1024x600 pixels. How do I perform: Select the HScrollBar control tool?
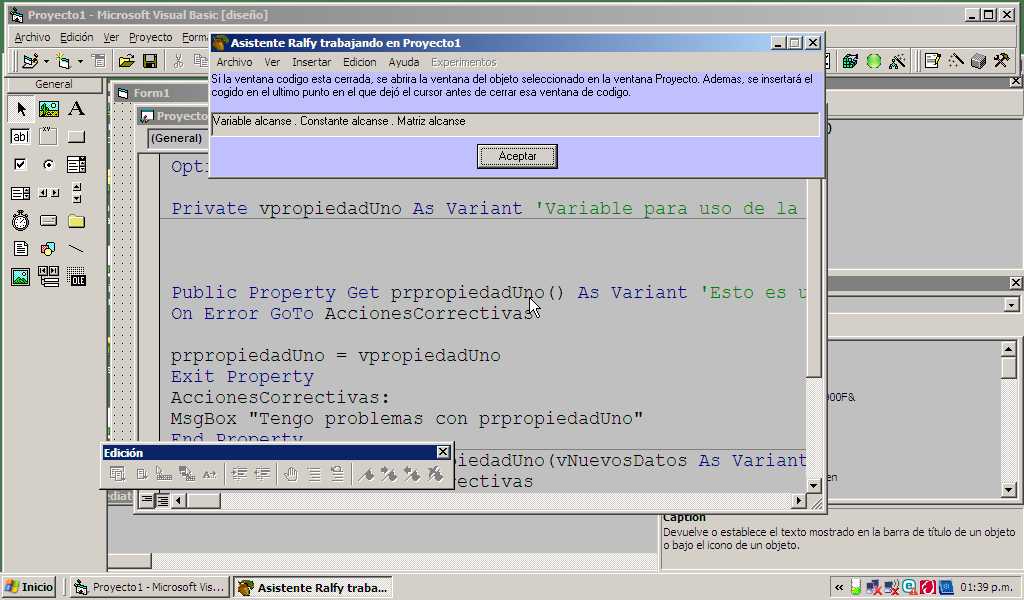pos(48,193)
